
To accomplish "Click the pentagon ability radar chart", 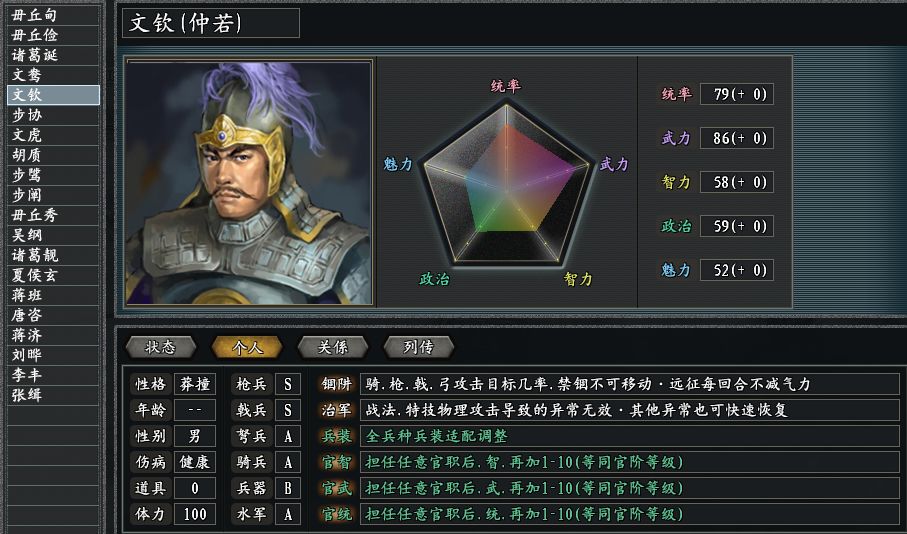I will tap(506, 182).
